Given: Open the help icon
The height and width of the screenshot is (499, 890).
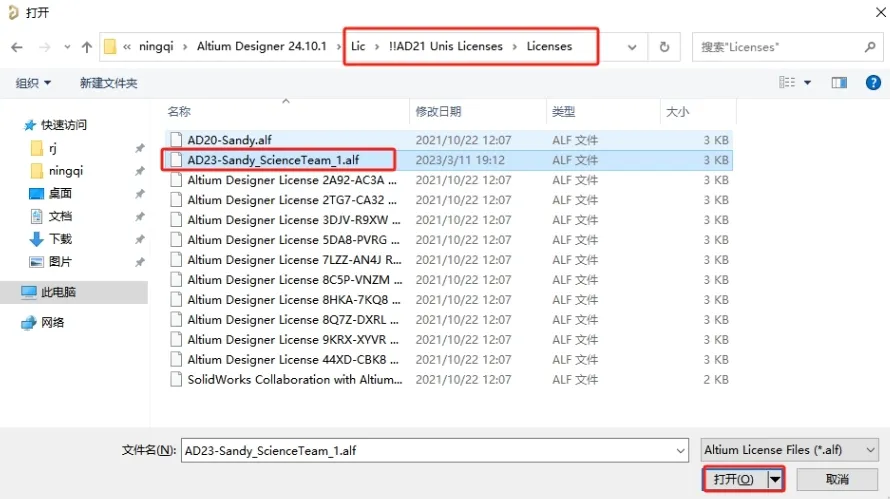Looking at the screenshot, I should (873, 83).
